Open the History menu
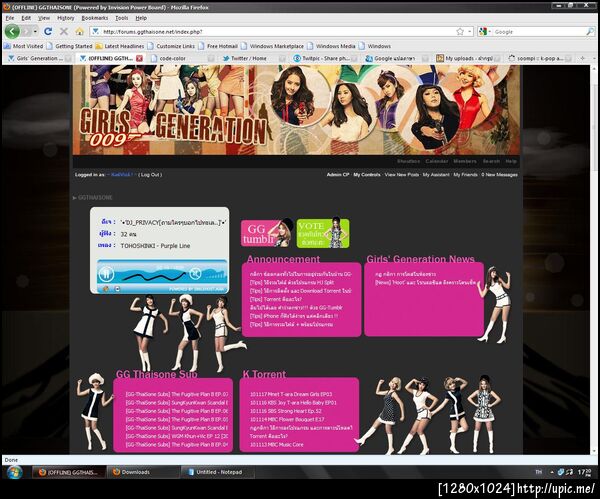Screen dimensions: 600x499 click(65, 18)
